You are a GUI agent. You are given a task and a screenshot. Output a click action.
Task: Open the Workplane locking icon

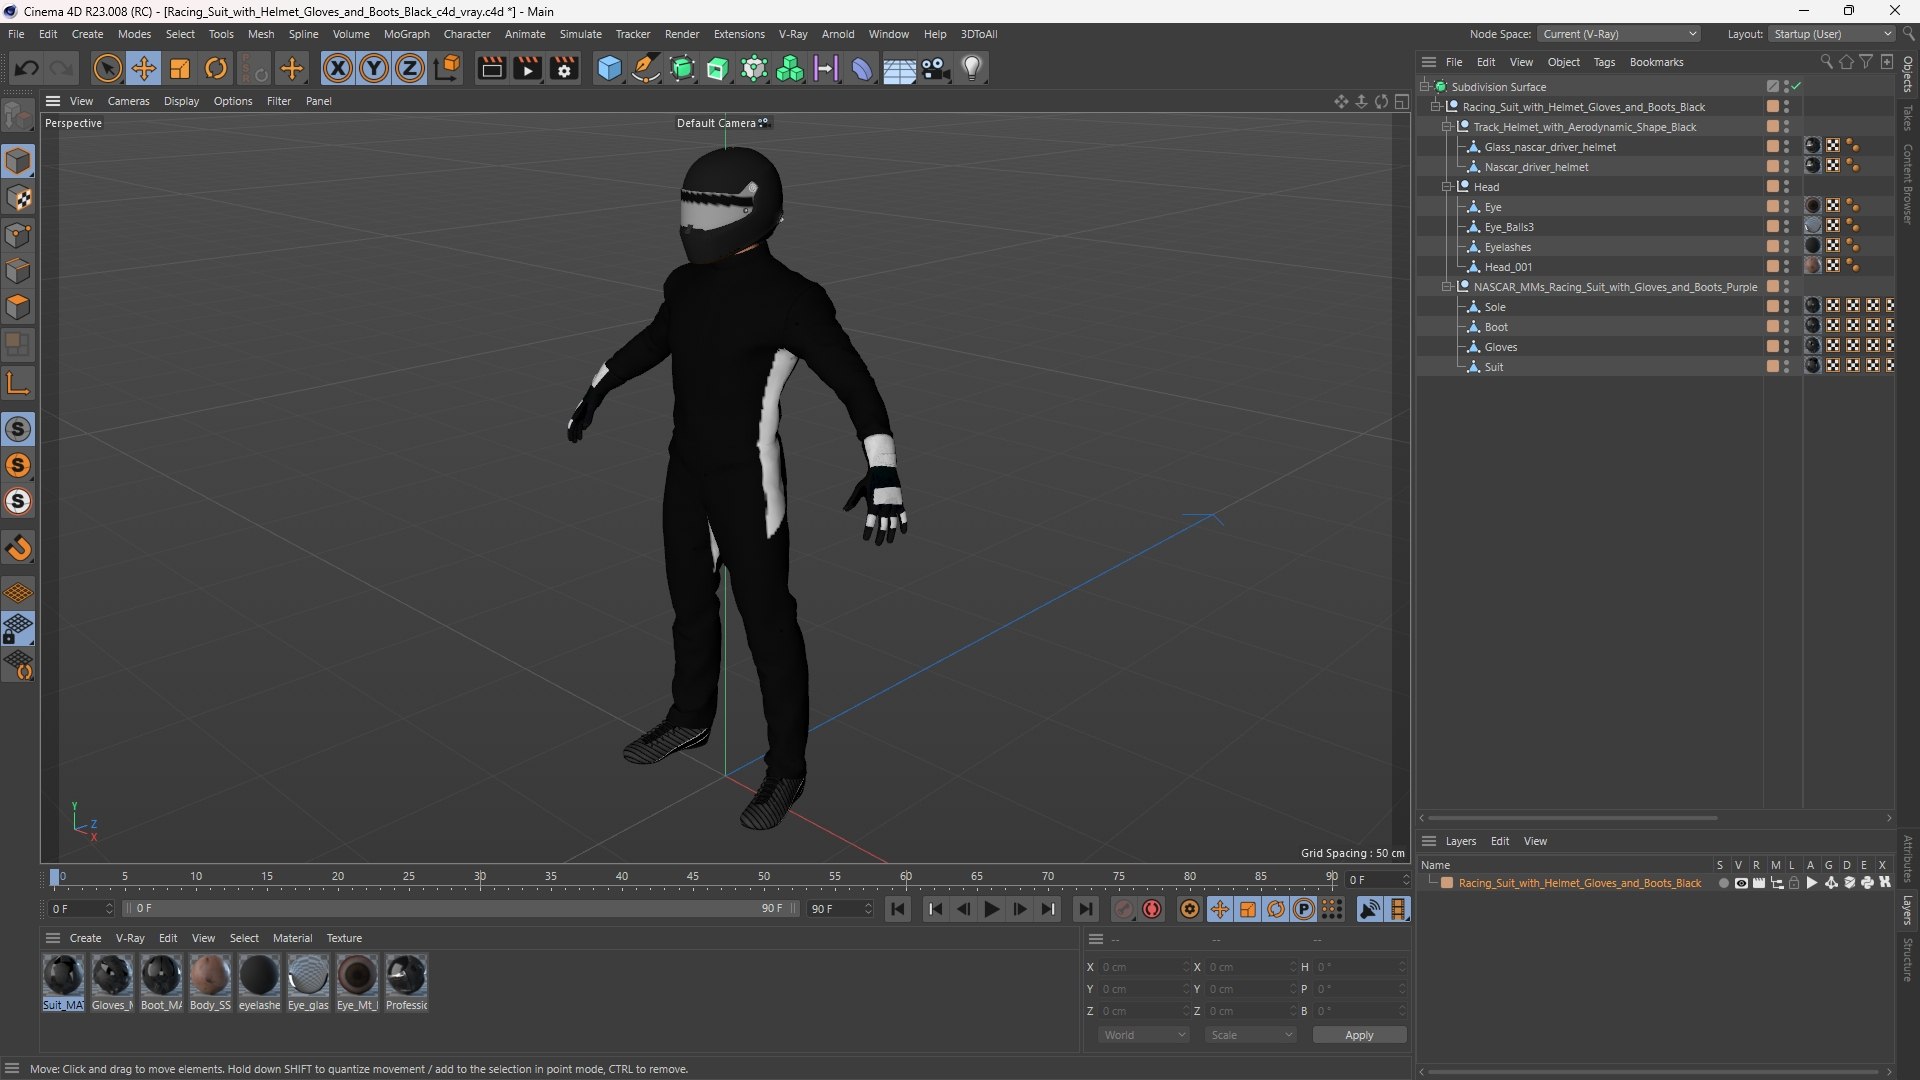click(18, 629)
